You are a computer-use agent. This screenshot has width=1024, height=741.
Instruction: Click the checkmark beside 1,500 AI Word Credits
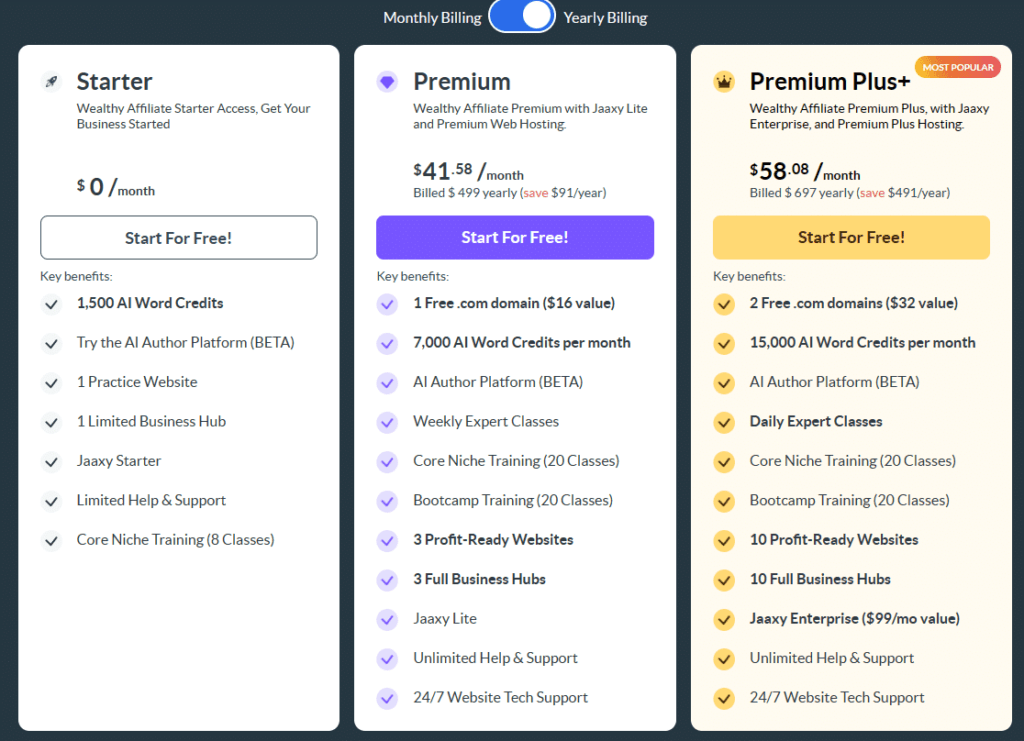[51, 304]
